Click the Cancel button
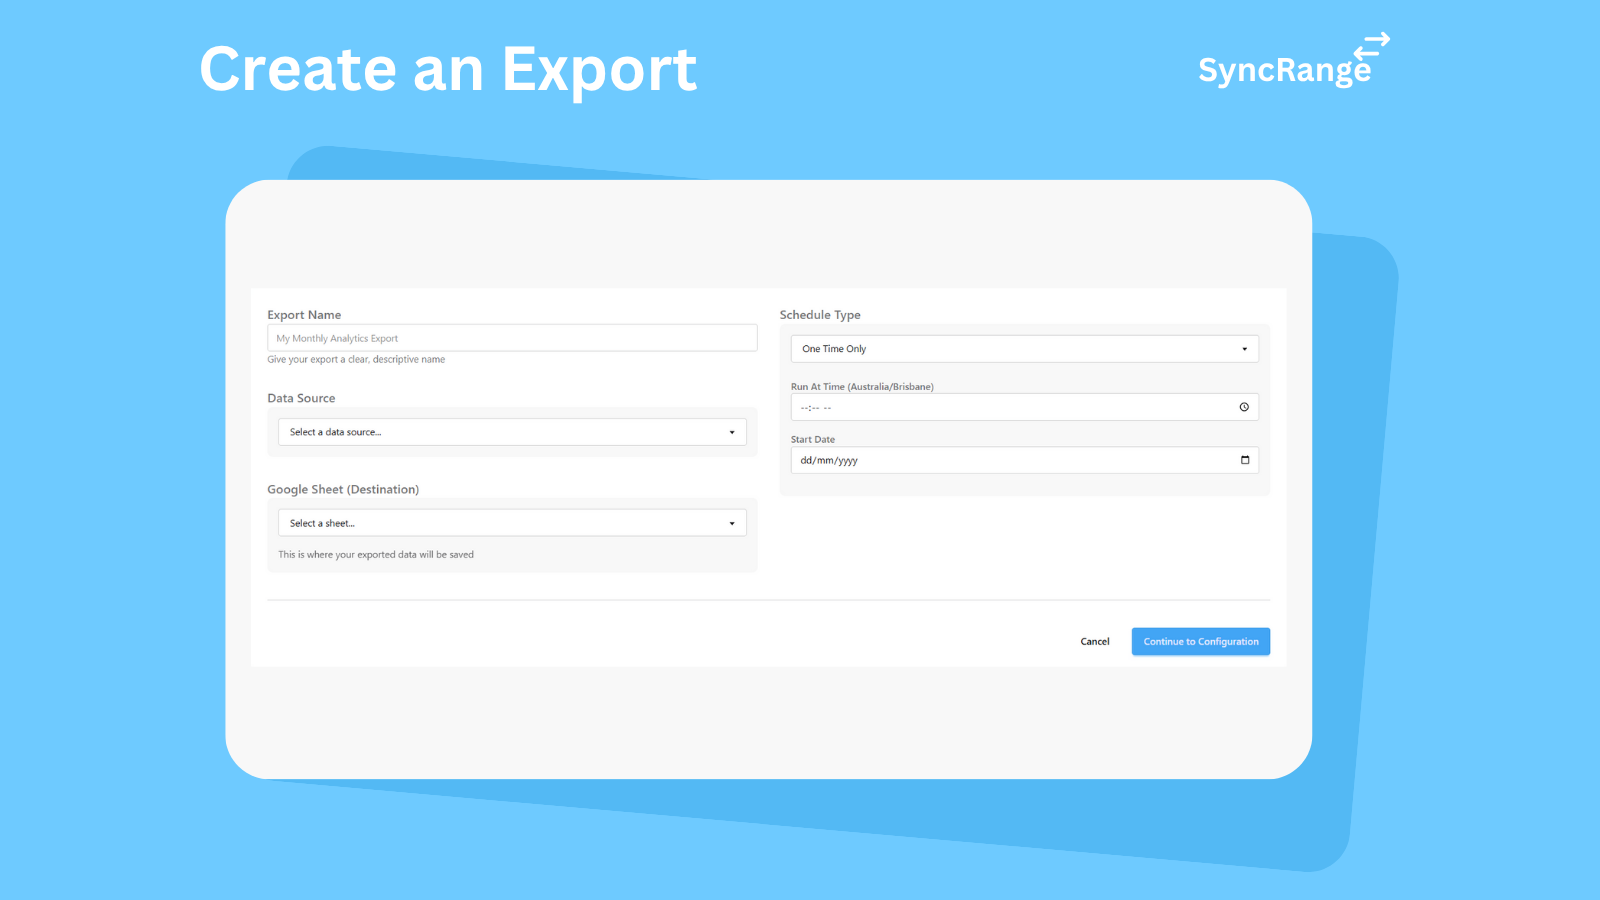 click(x=1094, y=641)
